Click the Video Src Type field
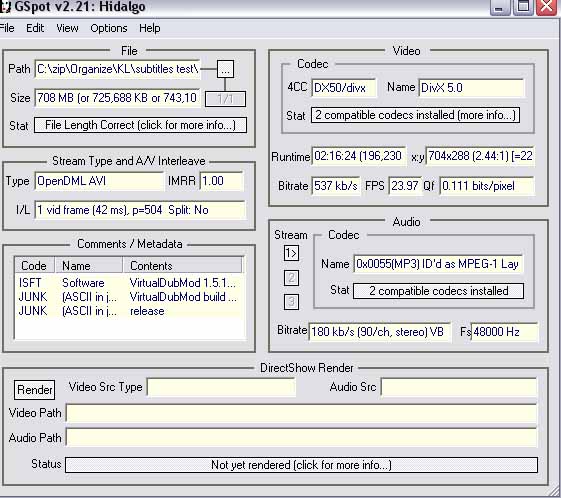The height and width of the screenshot is (498, 561). 221,387
